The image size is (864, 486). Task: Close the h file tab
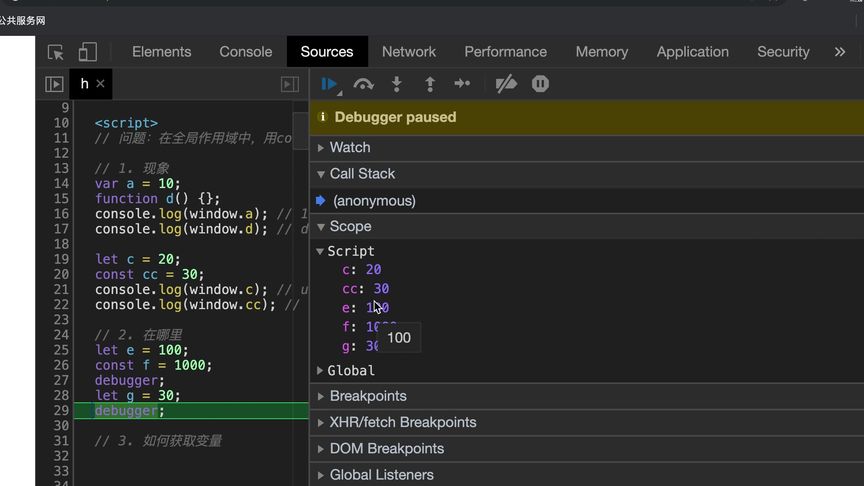pos(100,84)
